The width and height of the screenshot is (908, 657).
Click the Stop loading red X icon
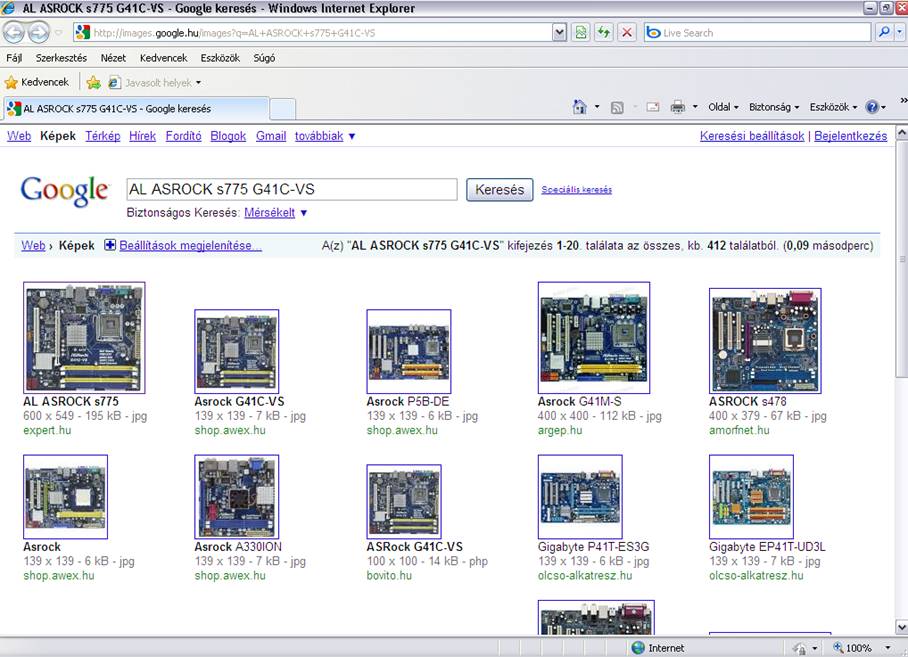pyautogui.click(x=627, y=33)
